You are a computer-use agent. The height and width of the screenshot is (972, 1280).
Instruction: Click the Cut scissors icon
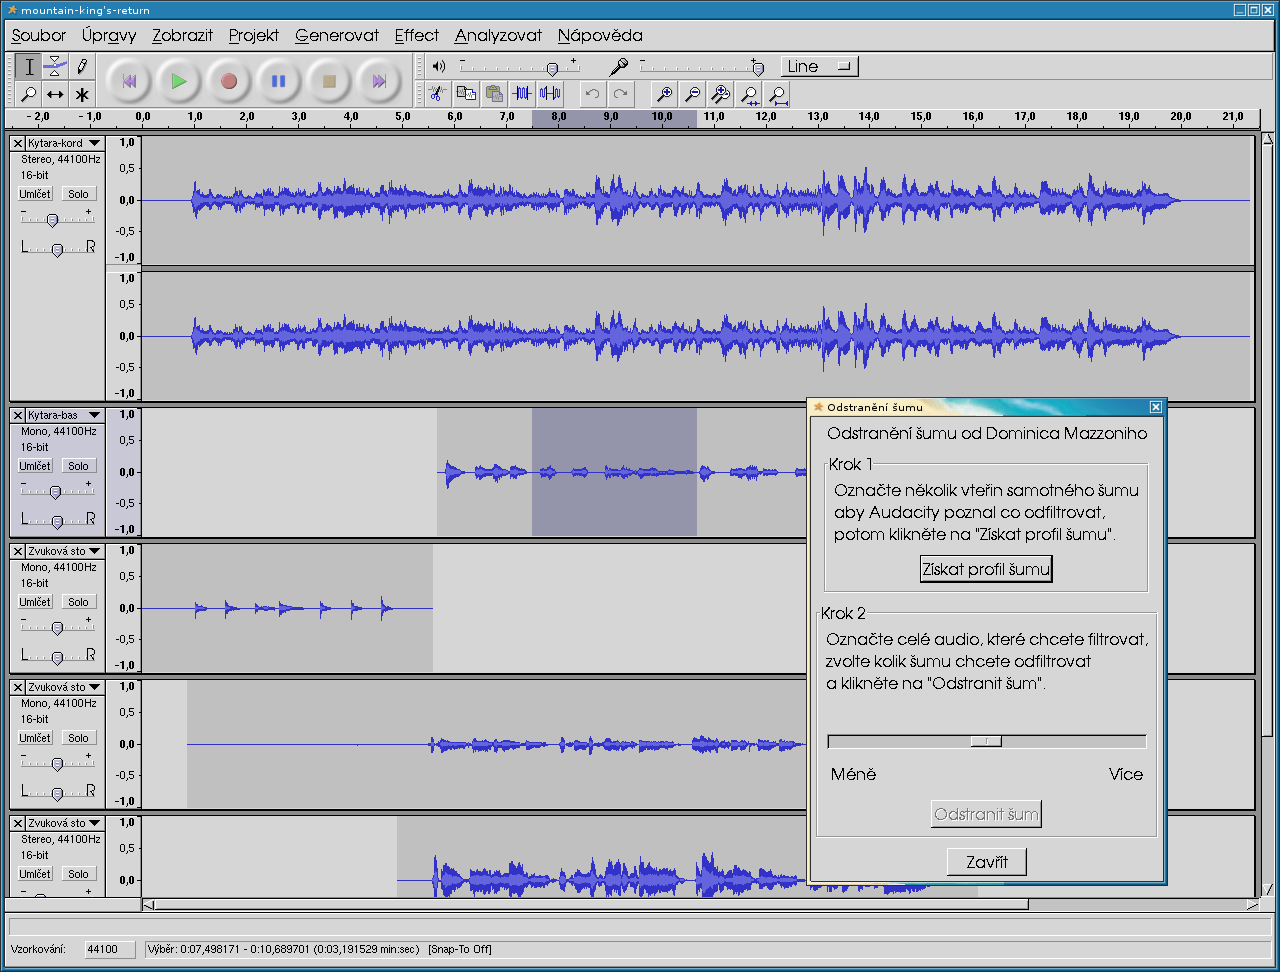[x=437, y=94]
